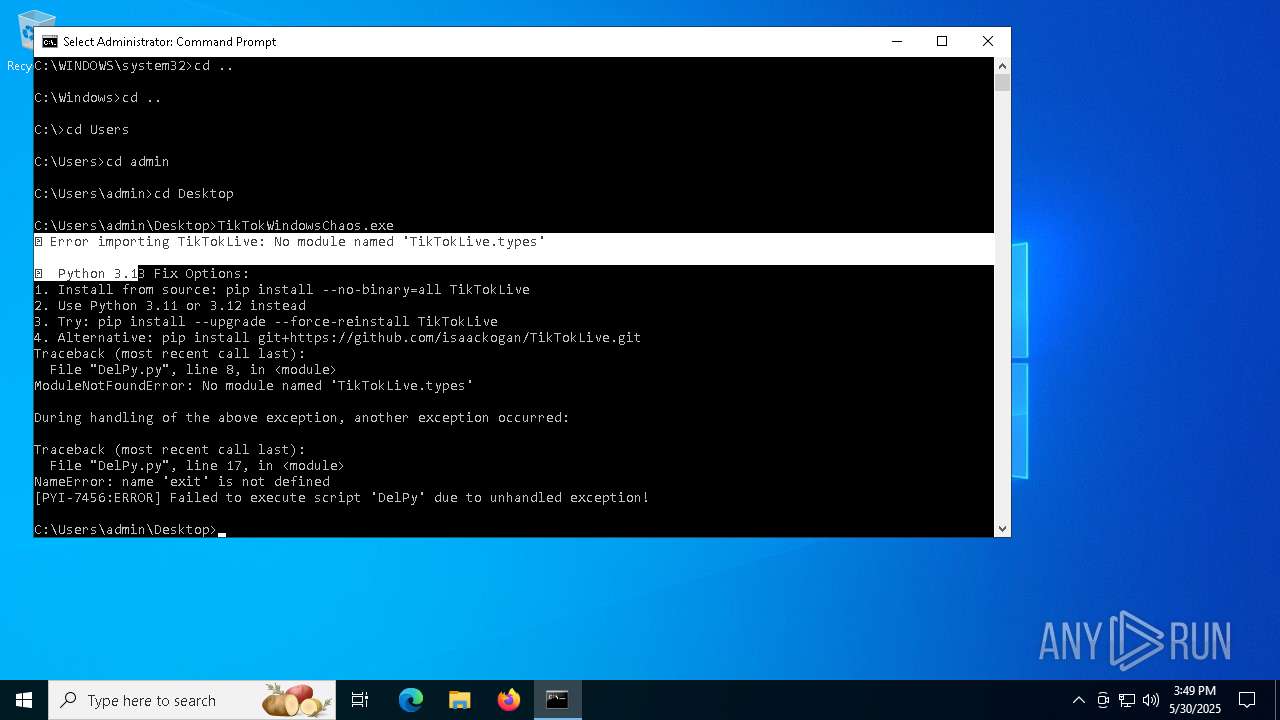Open File Explorer from the taskbar
Image resolution: width=1280 pixels, height=720 pixels.
click(x=459, y=700)
